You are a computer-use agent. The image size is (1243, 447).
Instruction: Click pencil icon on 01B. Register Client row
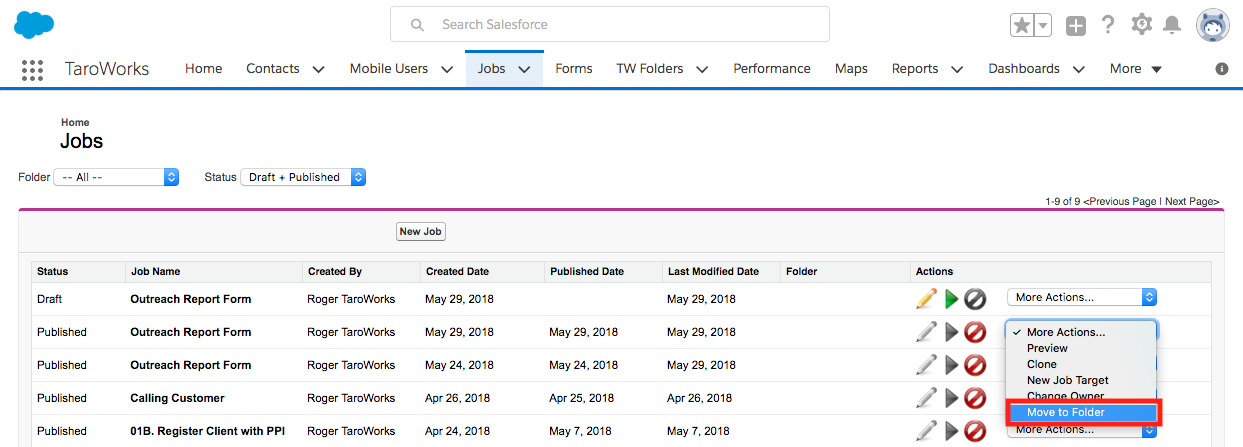pyautogui.click(x=926, y=431)
